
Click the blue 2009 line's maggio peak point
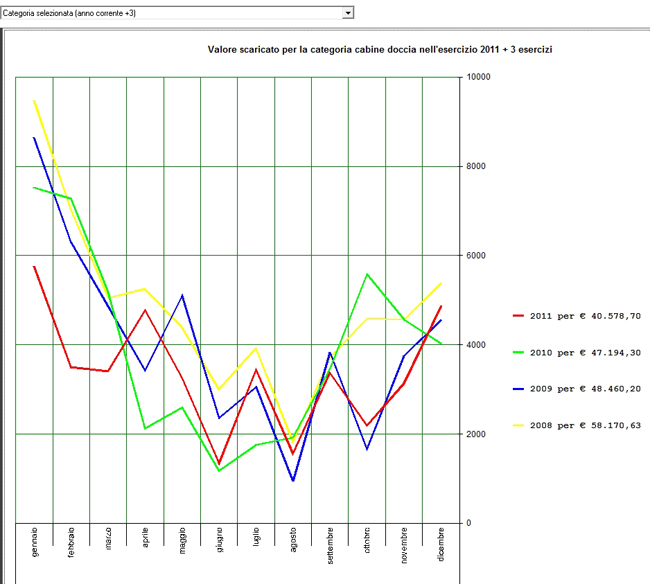pos(182,295)
